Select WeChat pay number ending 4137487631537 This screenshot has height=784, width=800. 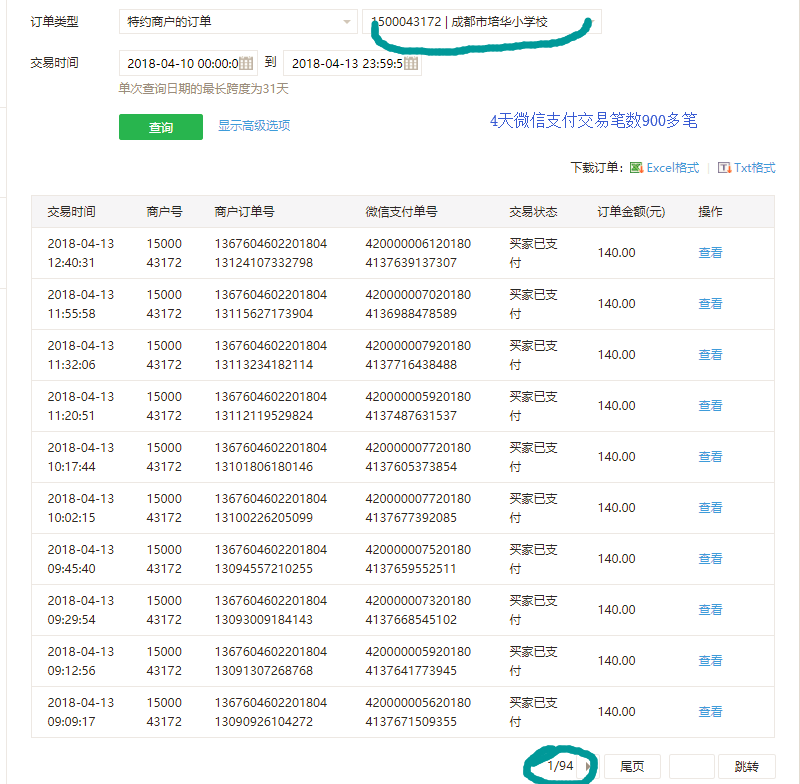[418, 406]
